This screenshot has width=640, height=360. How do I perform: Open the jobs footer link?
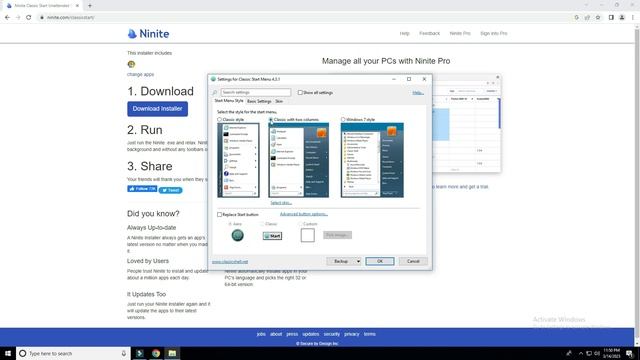pos(261,334)
